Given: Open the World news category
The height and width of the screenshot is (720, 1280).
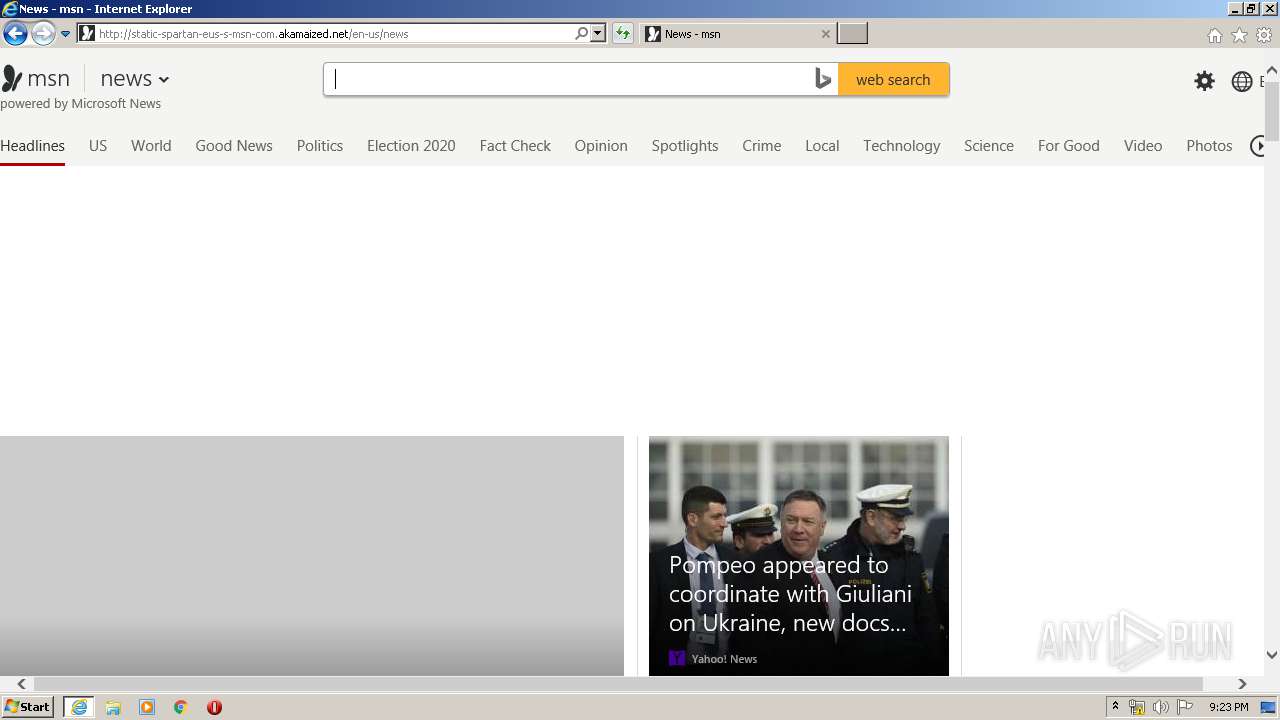Looking at the screenshot, I should pyautogui.click(x=151, y=146).
